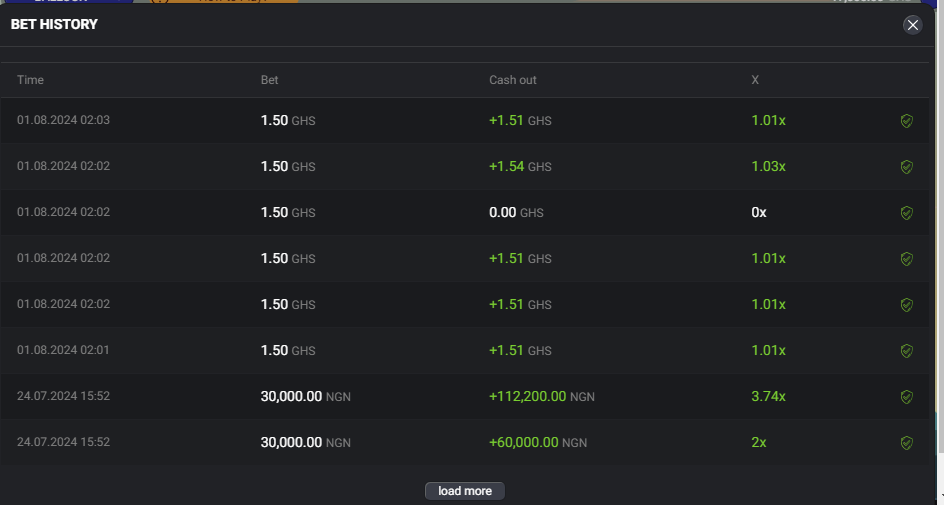944x505 pixels.
Task: Select the 01.08.2024 02:03 timestamp
Action: pos(63,121)
